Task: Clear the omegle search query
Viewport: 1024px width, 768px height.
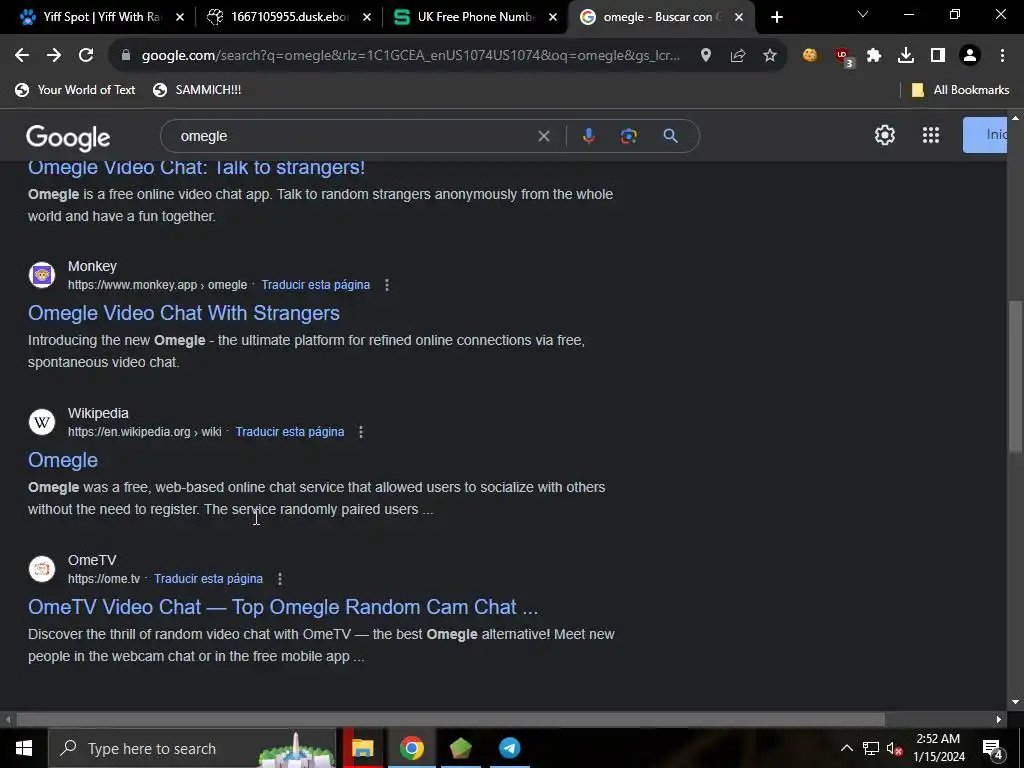Action: tap(543, 136)
